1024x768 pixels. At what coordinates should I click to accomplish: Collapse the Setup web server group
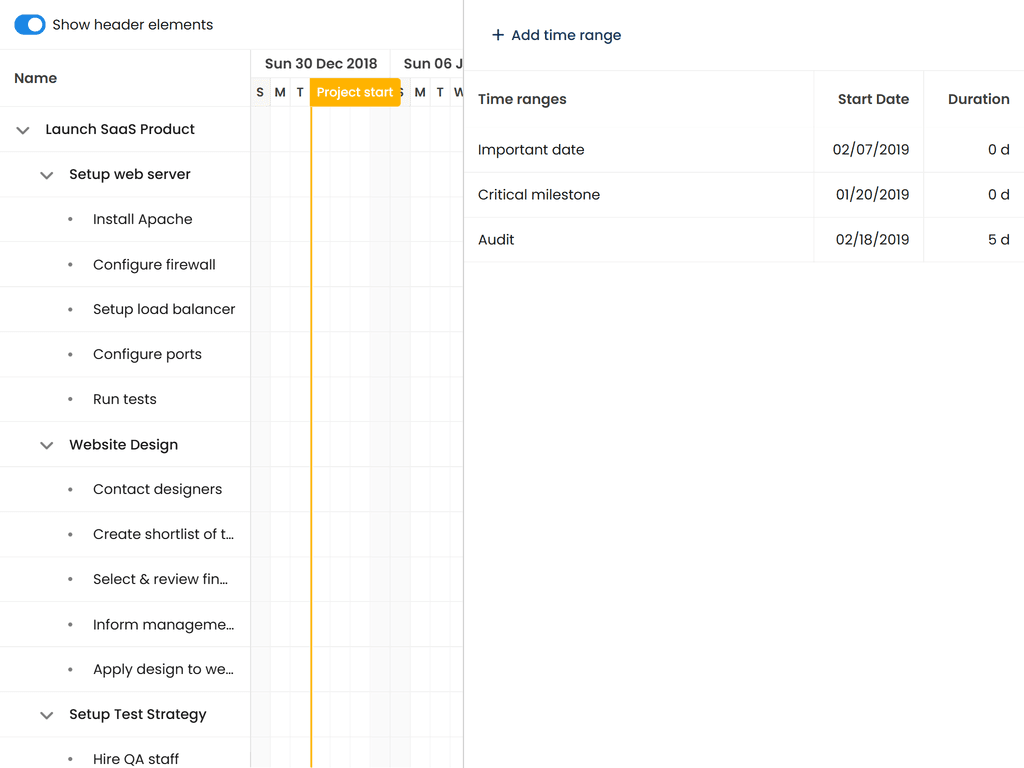(x=46, y=175)
